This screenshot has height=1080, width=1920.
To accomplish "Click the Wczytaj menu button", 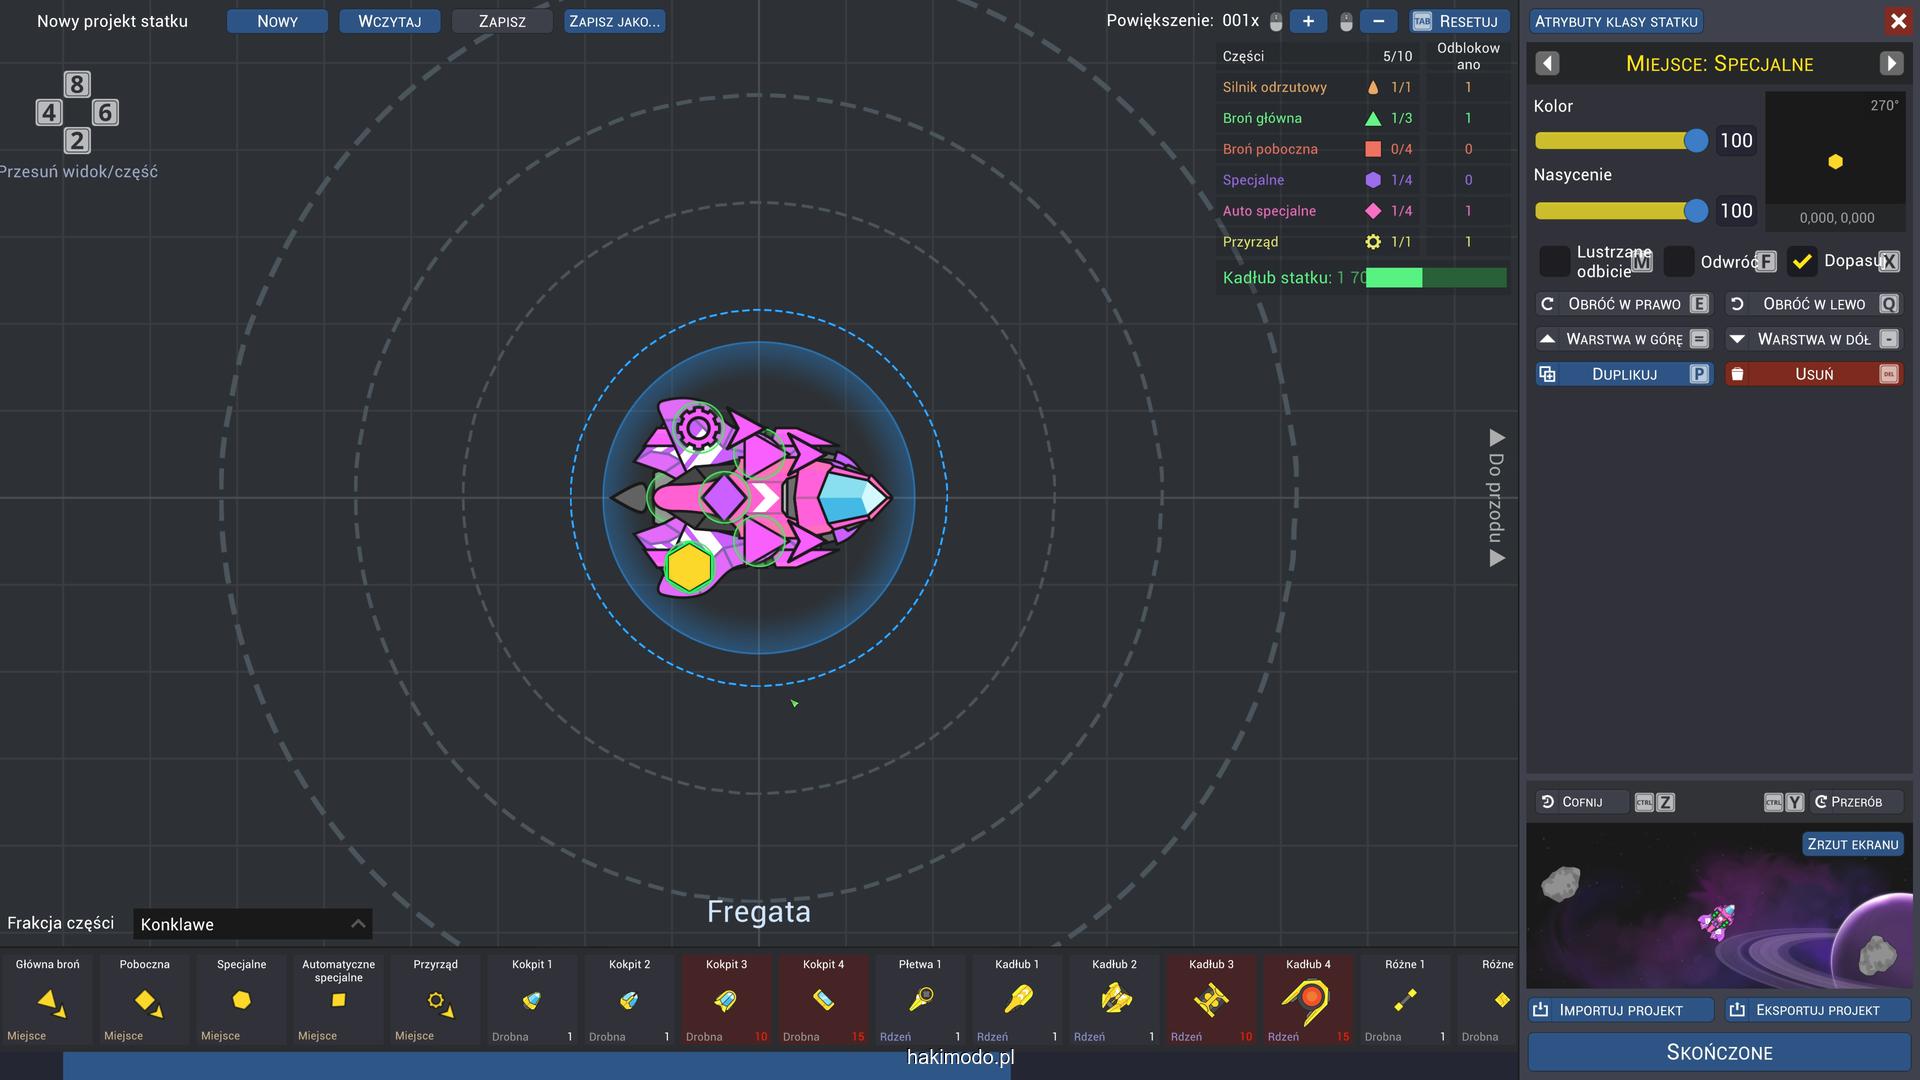I will [389, 21].
